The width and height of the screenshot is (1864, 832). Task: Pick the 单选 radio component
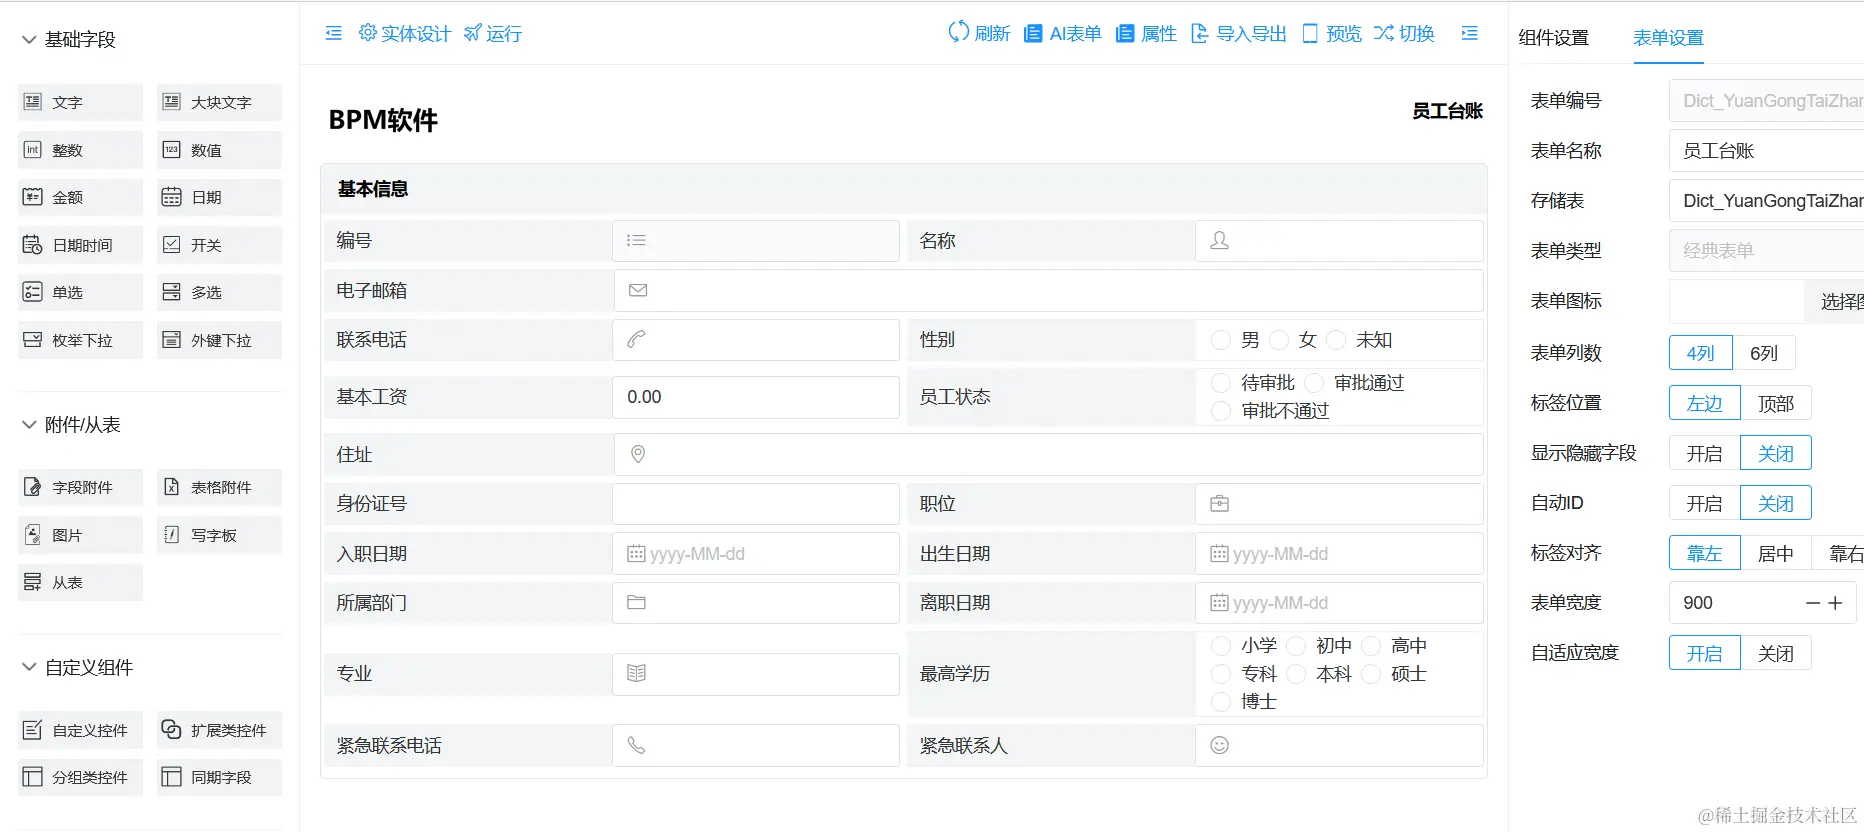80,292
